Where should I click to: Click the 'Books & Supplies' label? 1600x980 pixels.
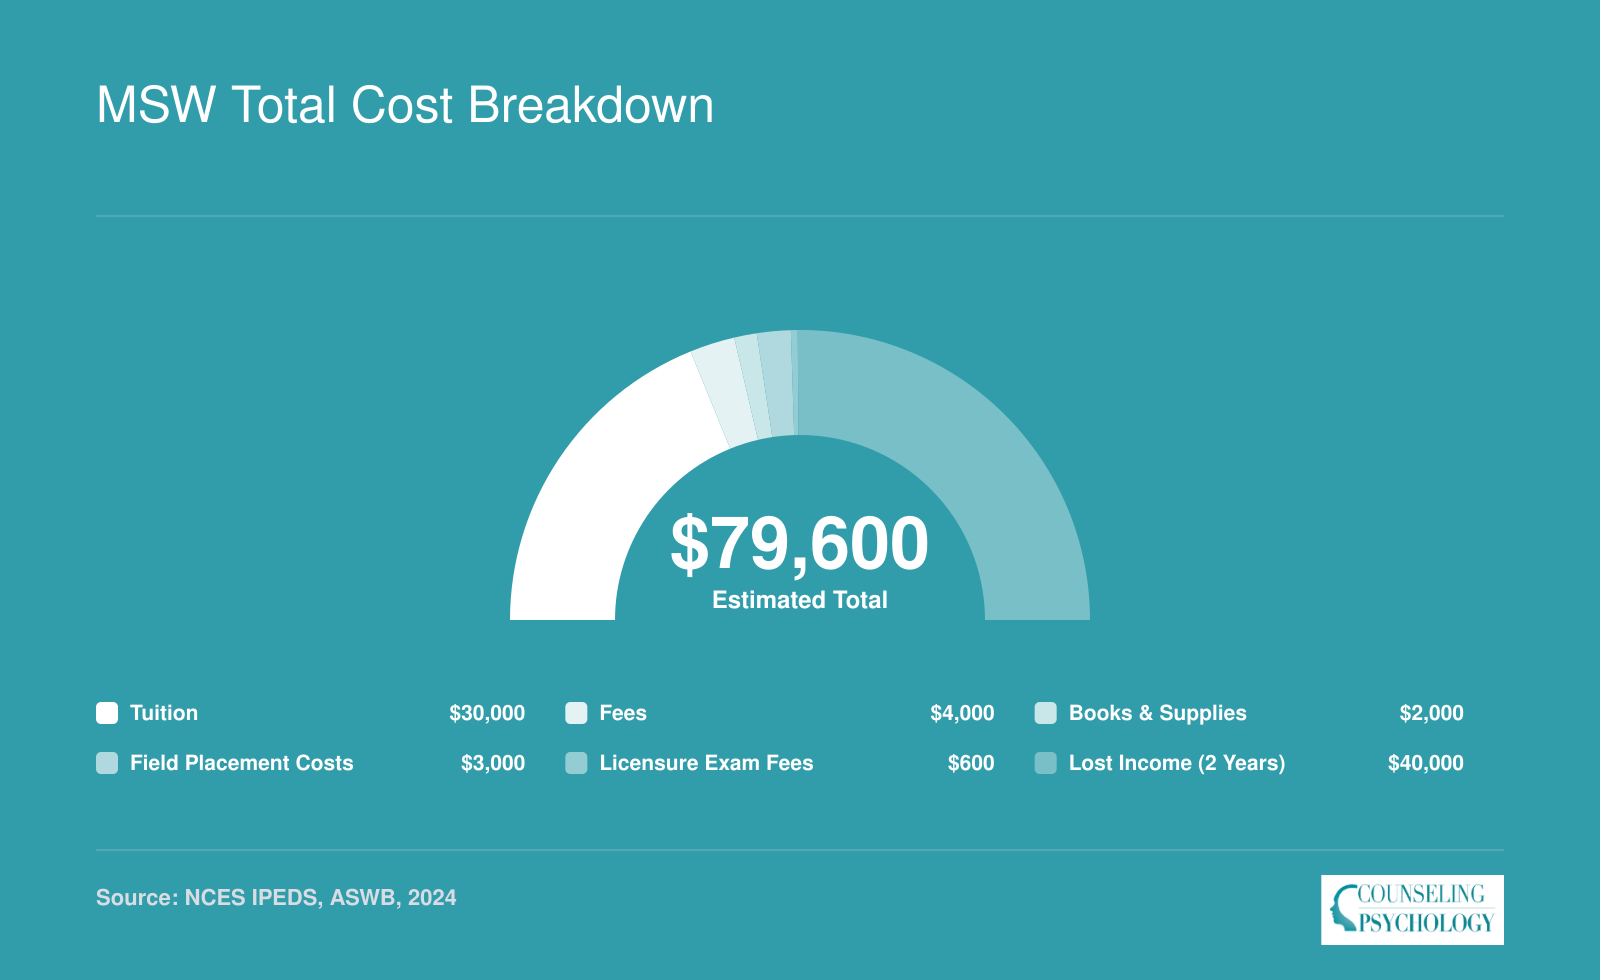(1158, 713)
